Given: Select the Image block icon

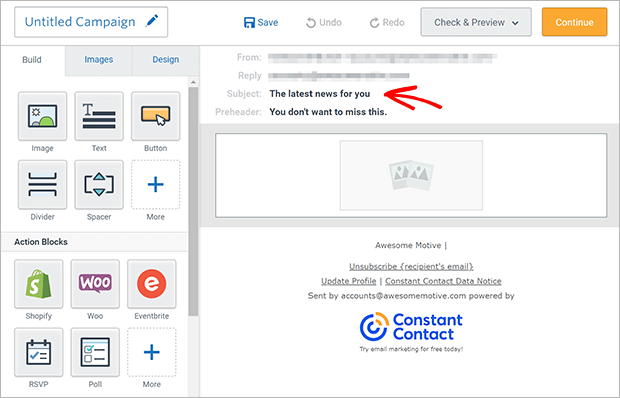Looking at the screenshot, I should (42, 116).
